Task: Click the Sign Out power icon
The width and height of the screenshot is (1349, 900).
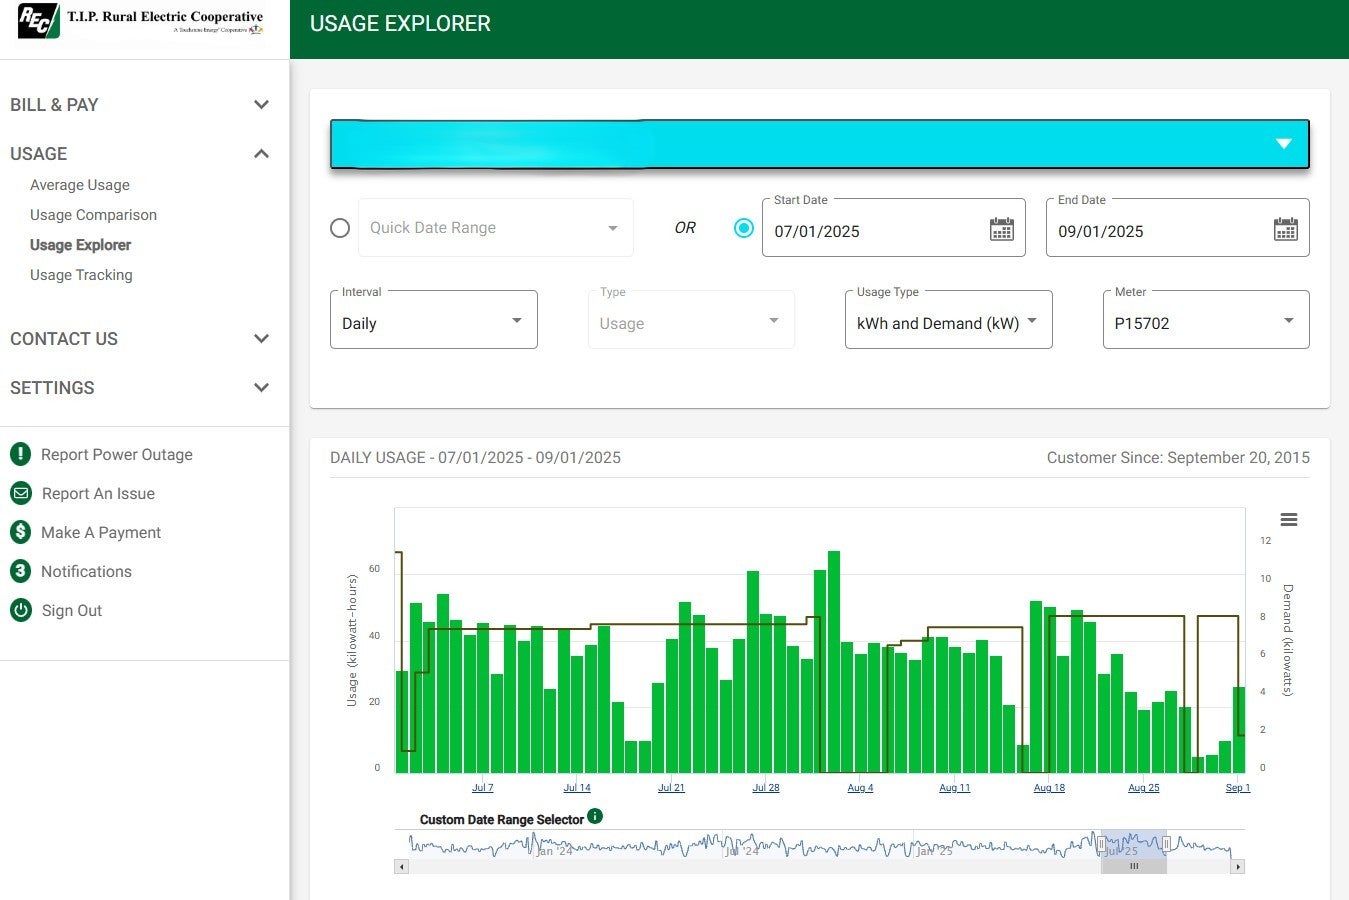Action: click(21, 610)
